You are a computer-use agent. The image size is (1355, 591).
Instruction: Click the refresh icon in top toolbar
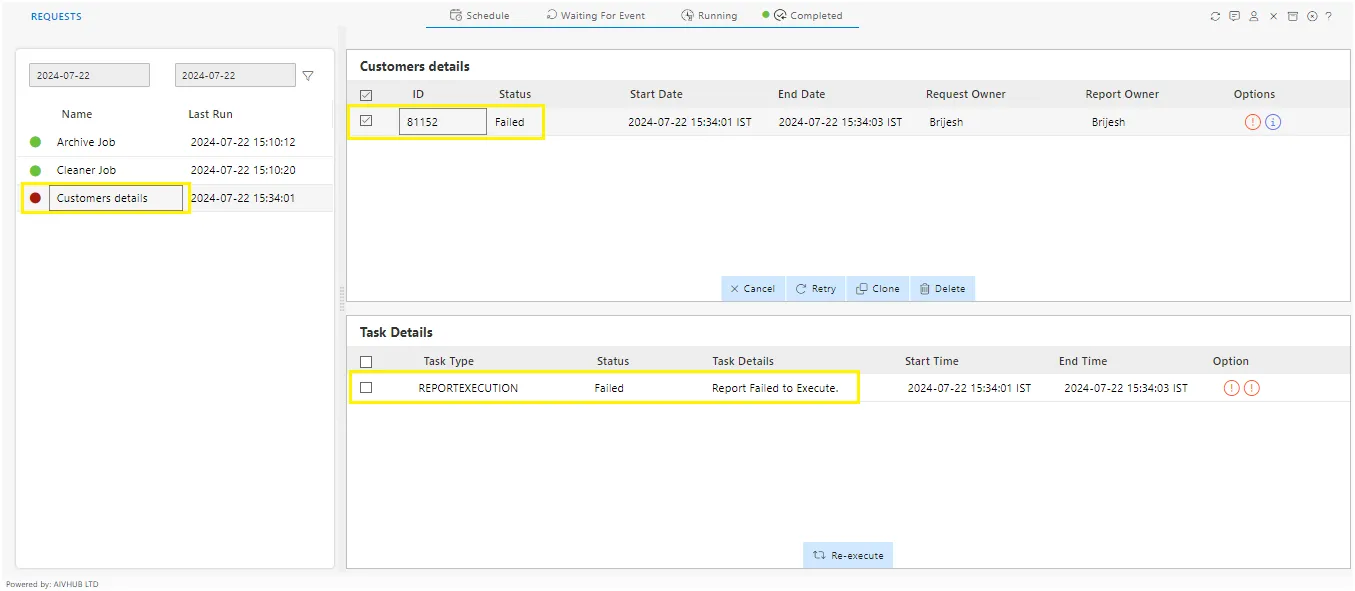pos(1215,16)
